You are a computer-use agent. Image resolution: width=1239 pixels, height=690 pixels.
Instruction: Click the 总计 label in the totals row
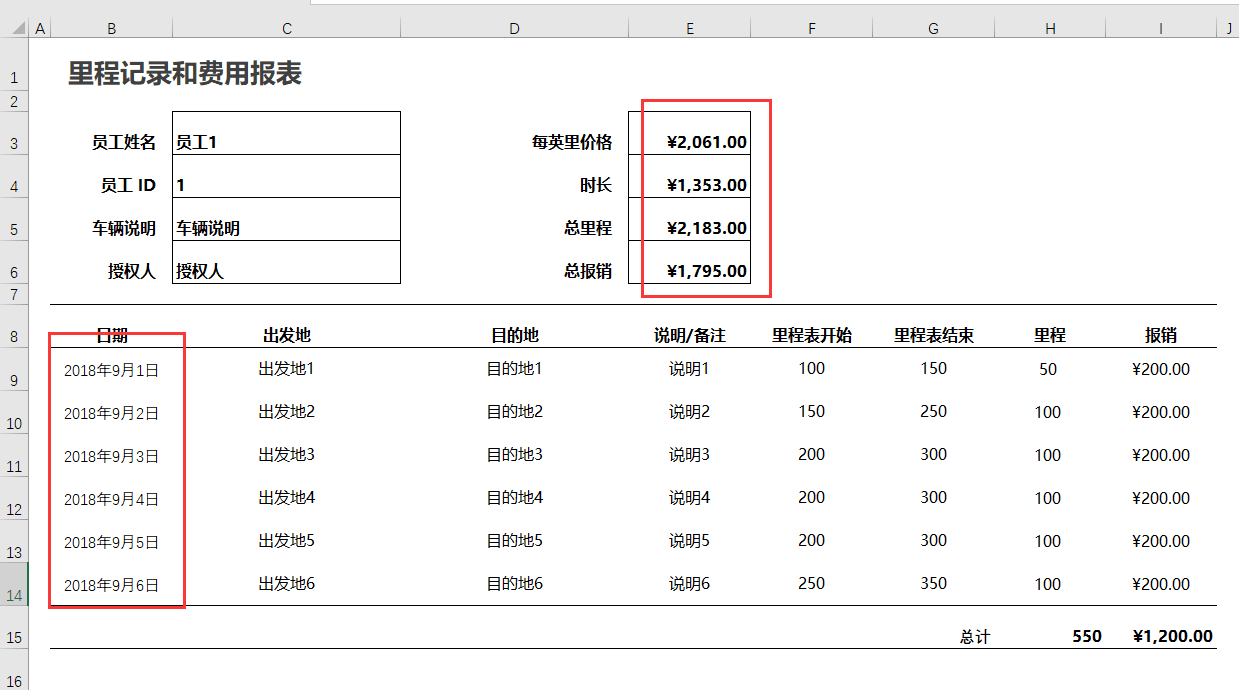coord(975,637)
